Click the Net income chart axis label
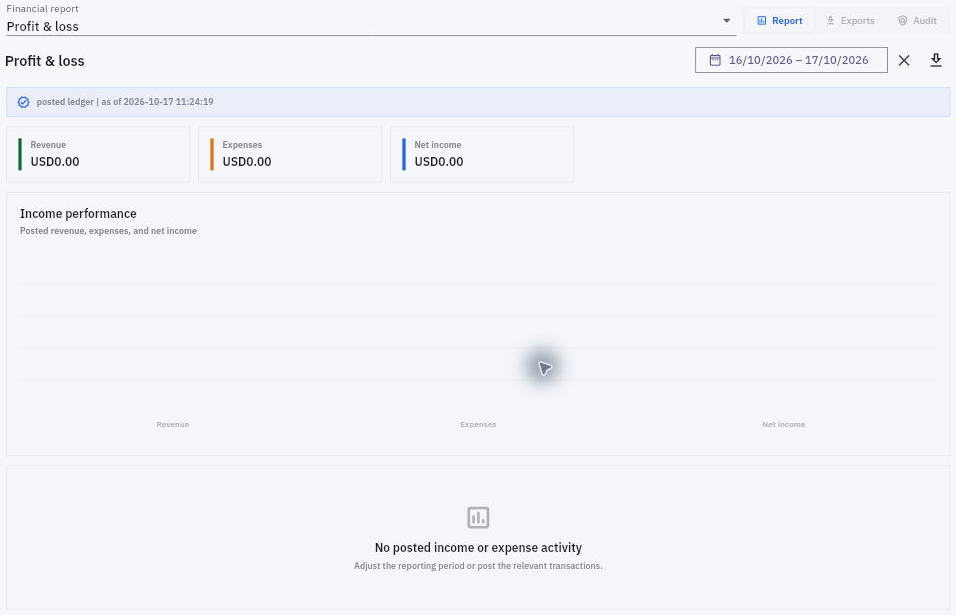This screenshot has height=615, width=956. (x=783, y=424)
